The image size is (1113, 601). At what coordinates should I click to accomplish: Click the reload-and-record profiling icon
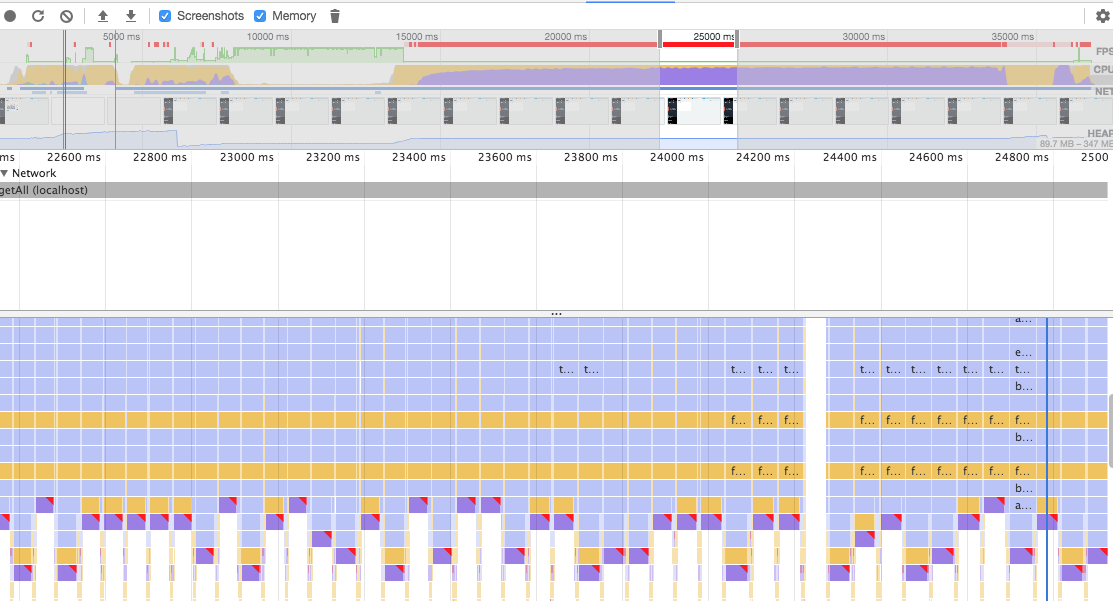click(38, 15)
